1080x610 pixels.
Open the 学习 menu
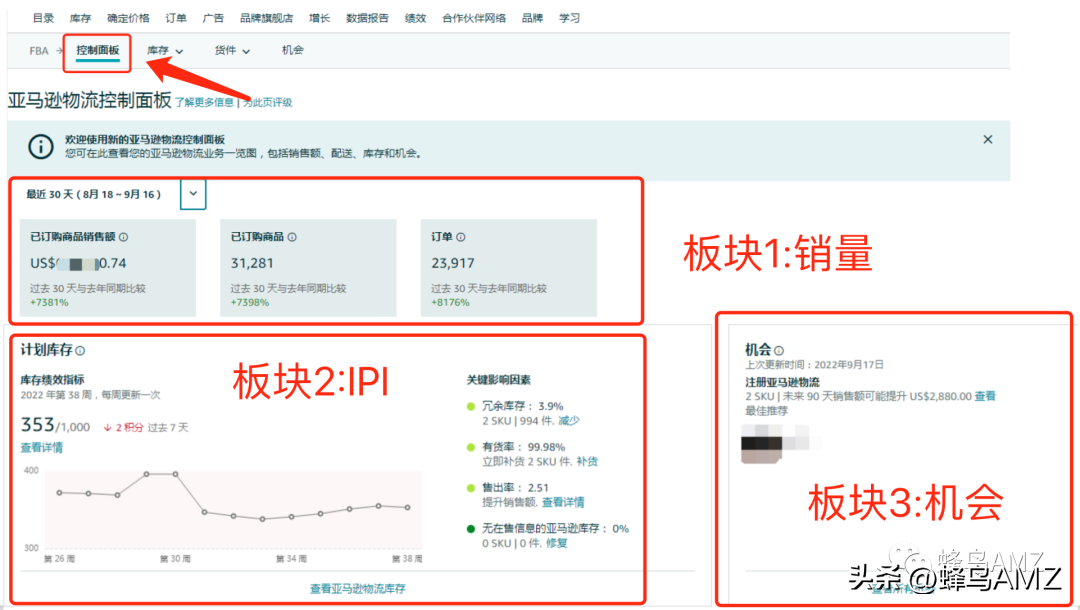(x=570, y=18)
